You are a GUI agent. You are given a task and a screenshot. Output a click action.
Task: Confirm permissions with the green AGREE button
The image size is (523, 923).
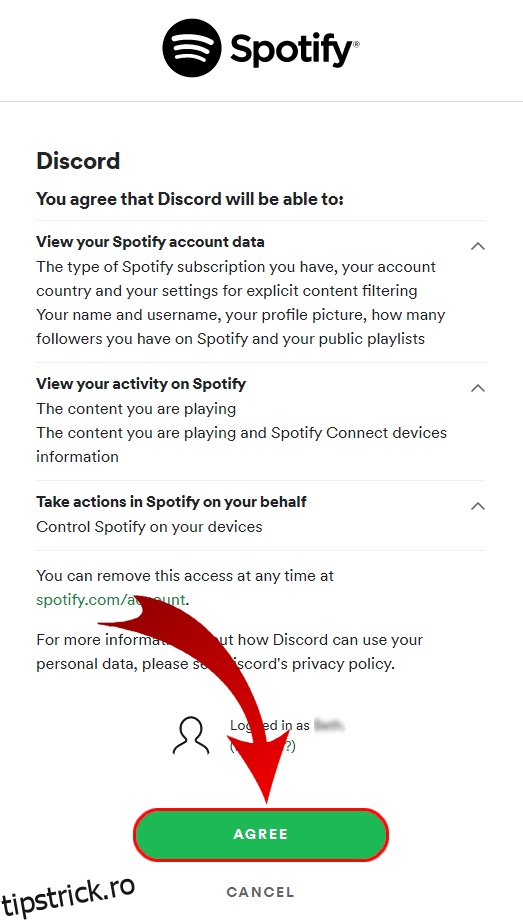coord(261,835)
